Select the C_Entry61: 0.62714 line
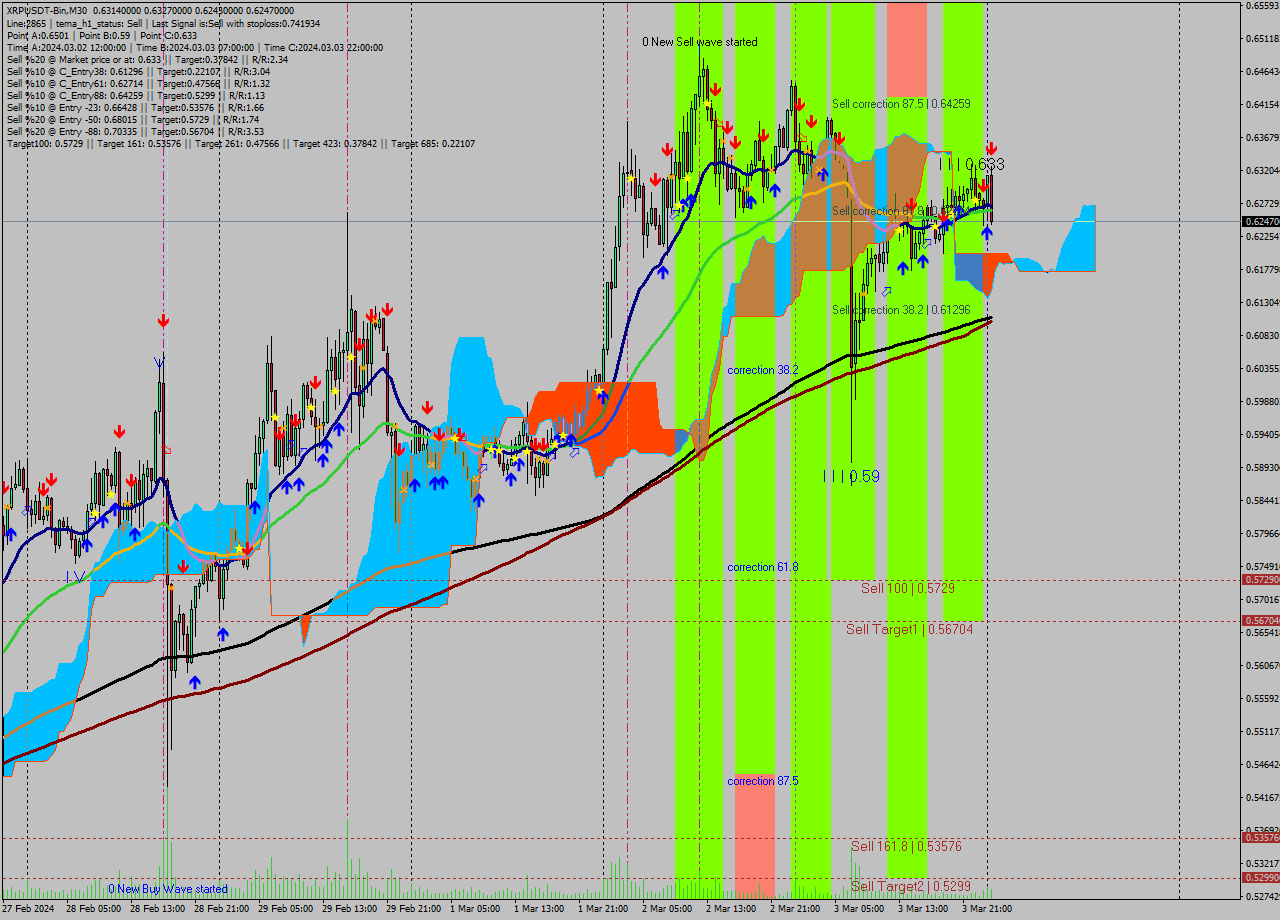 tap(138, 83)
